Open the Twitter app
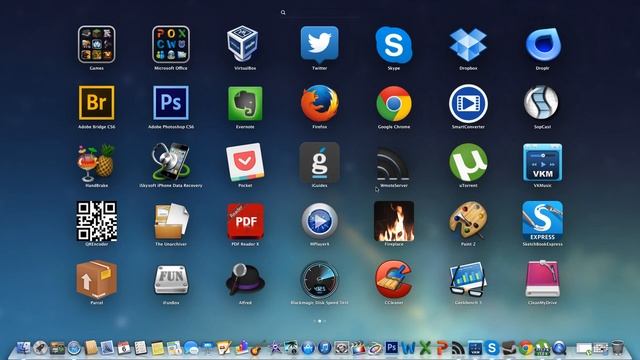The width and height of the screenshot is (640, 360). click(320, 44)
